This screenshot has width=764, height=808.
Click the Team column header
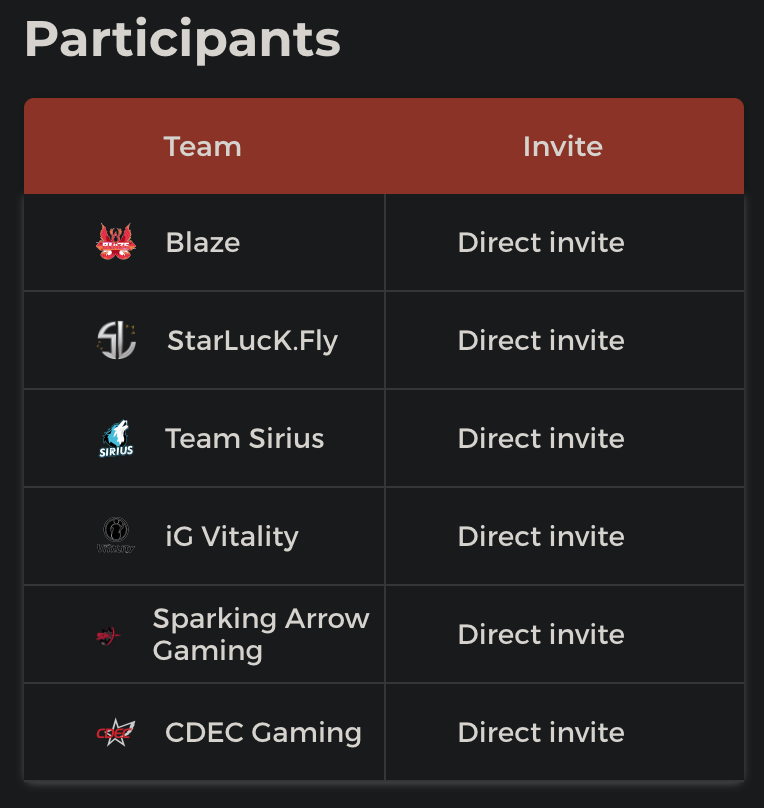[203, 146]
